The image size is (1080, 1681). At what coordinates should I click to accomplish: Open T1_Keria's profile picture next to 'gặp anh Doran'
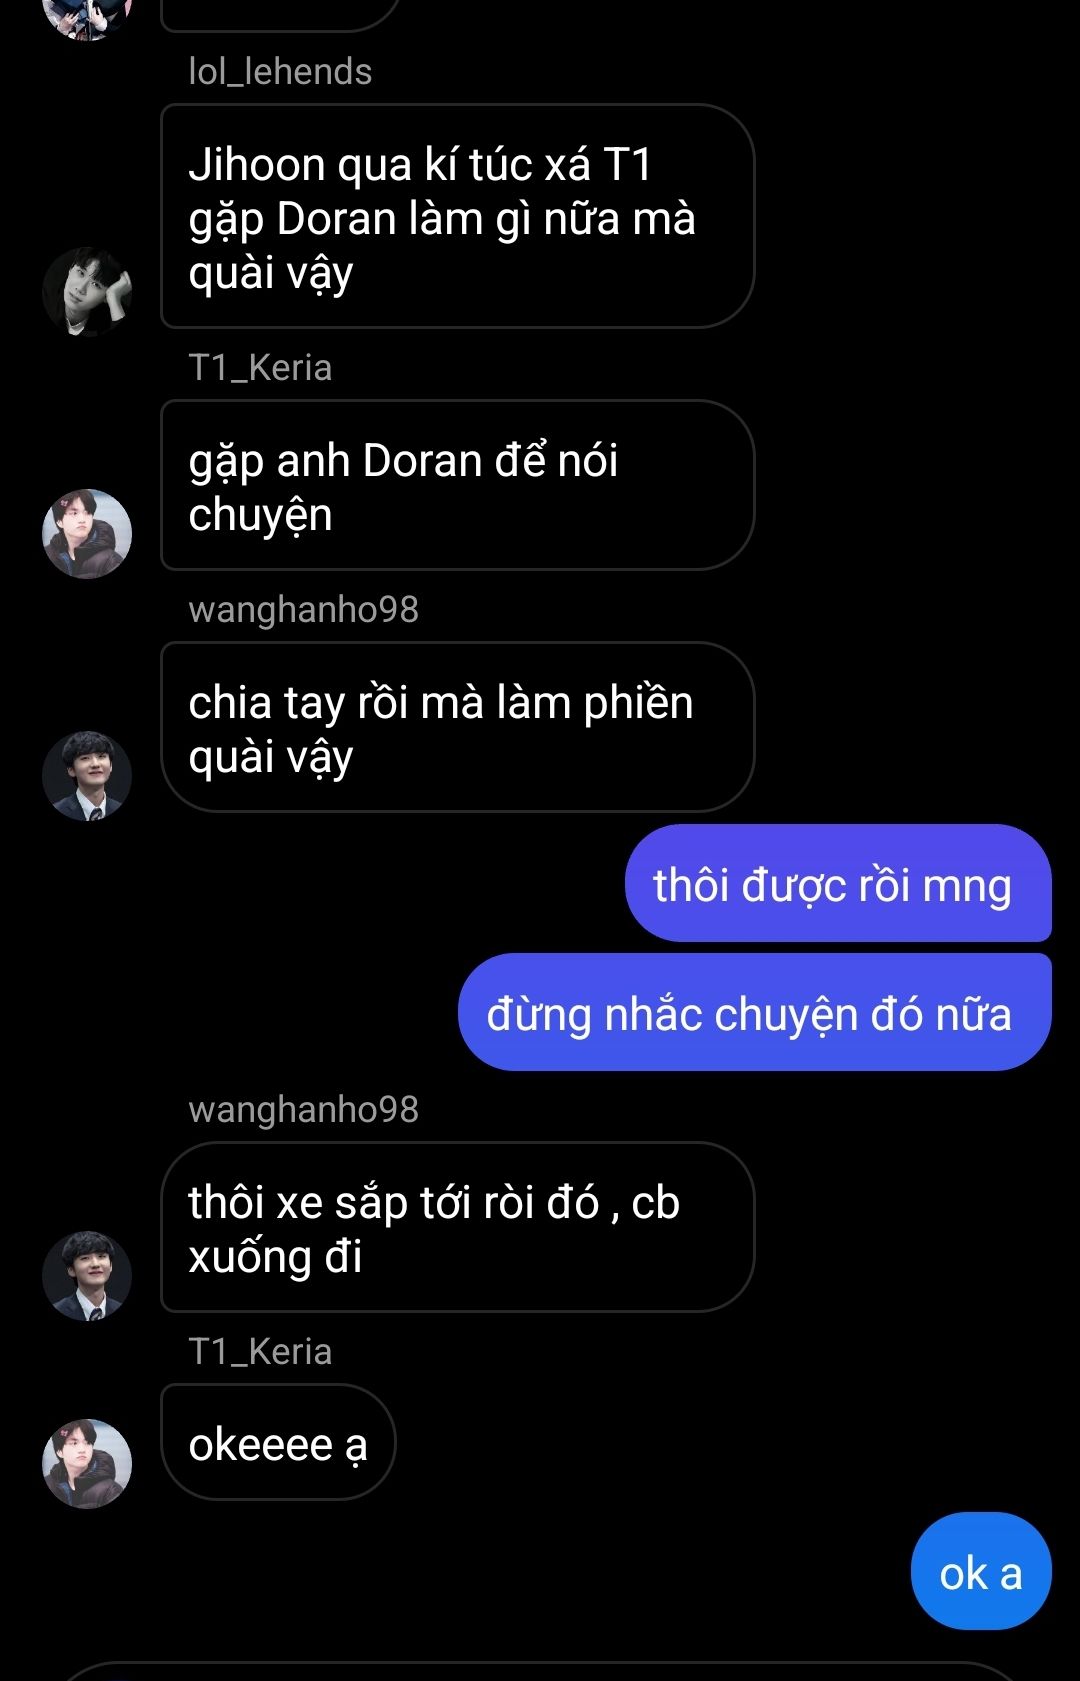tap(87, 534)
